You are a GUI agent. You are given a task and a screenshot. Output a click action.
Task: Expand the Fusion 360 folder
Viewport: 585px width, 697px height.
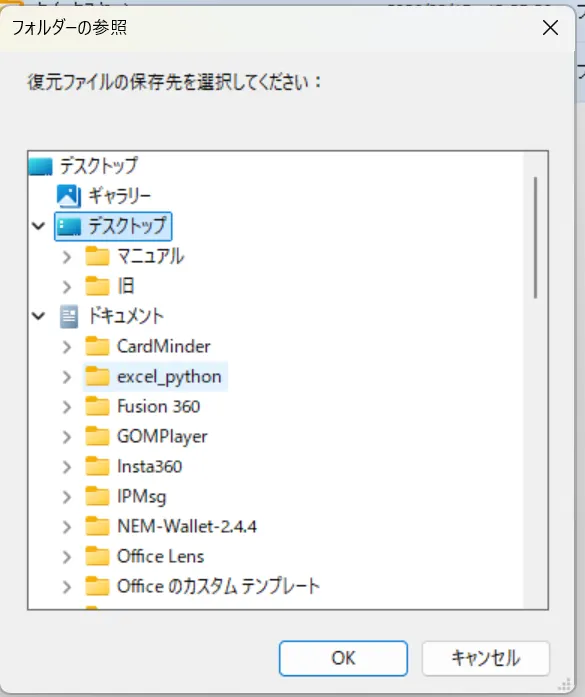click(67, 407)
